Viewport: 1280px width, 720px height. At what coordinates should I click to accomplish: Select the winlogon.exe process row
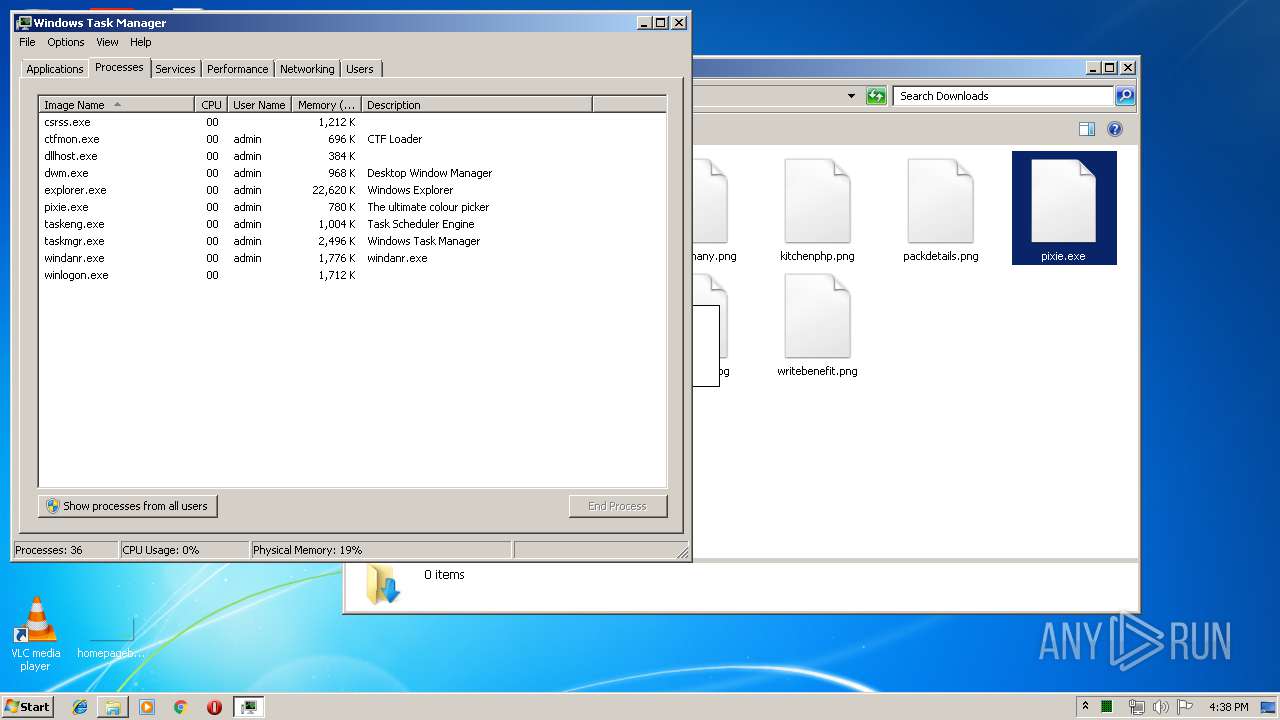(352, 275)
